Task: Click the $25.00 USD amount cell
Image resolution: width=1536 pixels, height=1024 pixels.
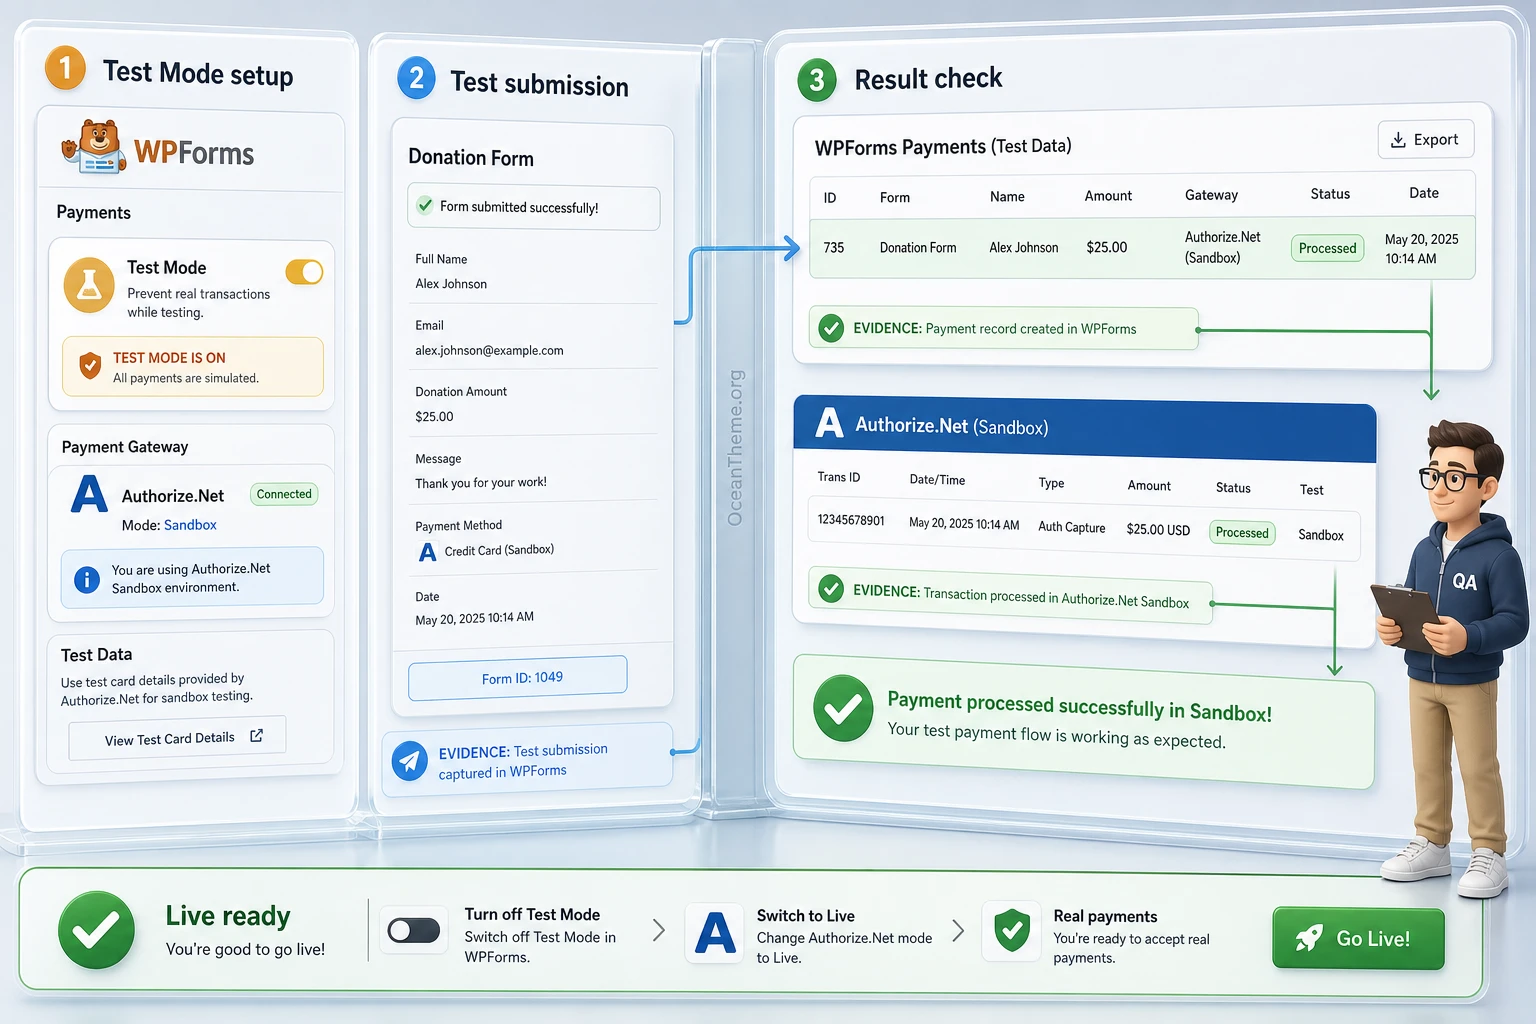Action: coord(1158,529)
